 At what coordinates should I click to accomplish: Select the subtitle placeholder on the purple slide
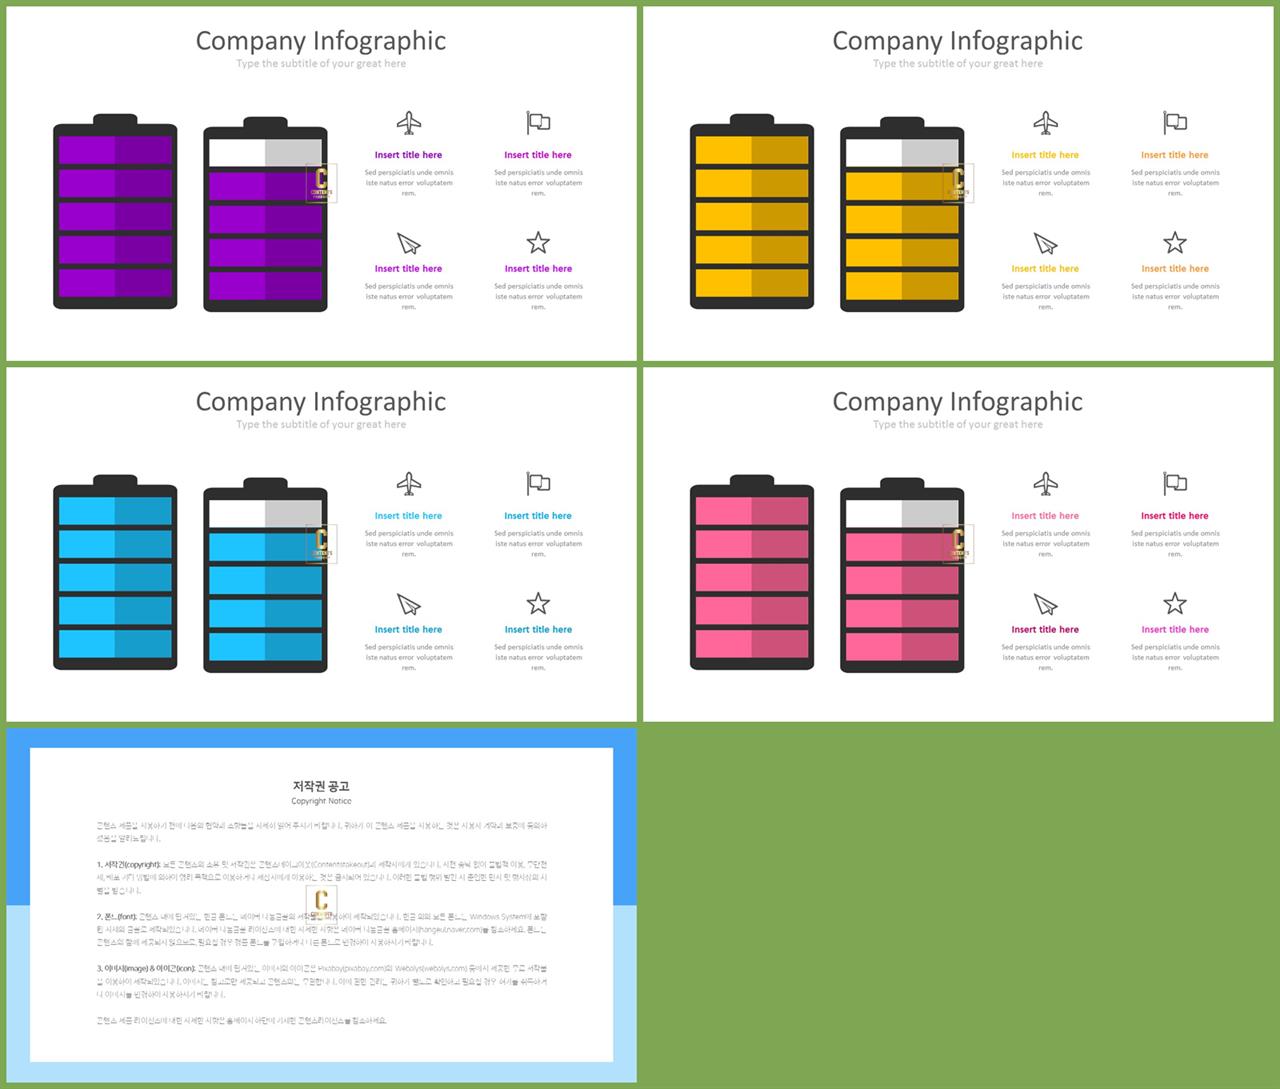pyautogui.click(x=321, y=64)
